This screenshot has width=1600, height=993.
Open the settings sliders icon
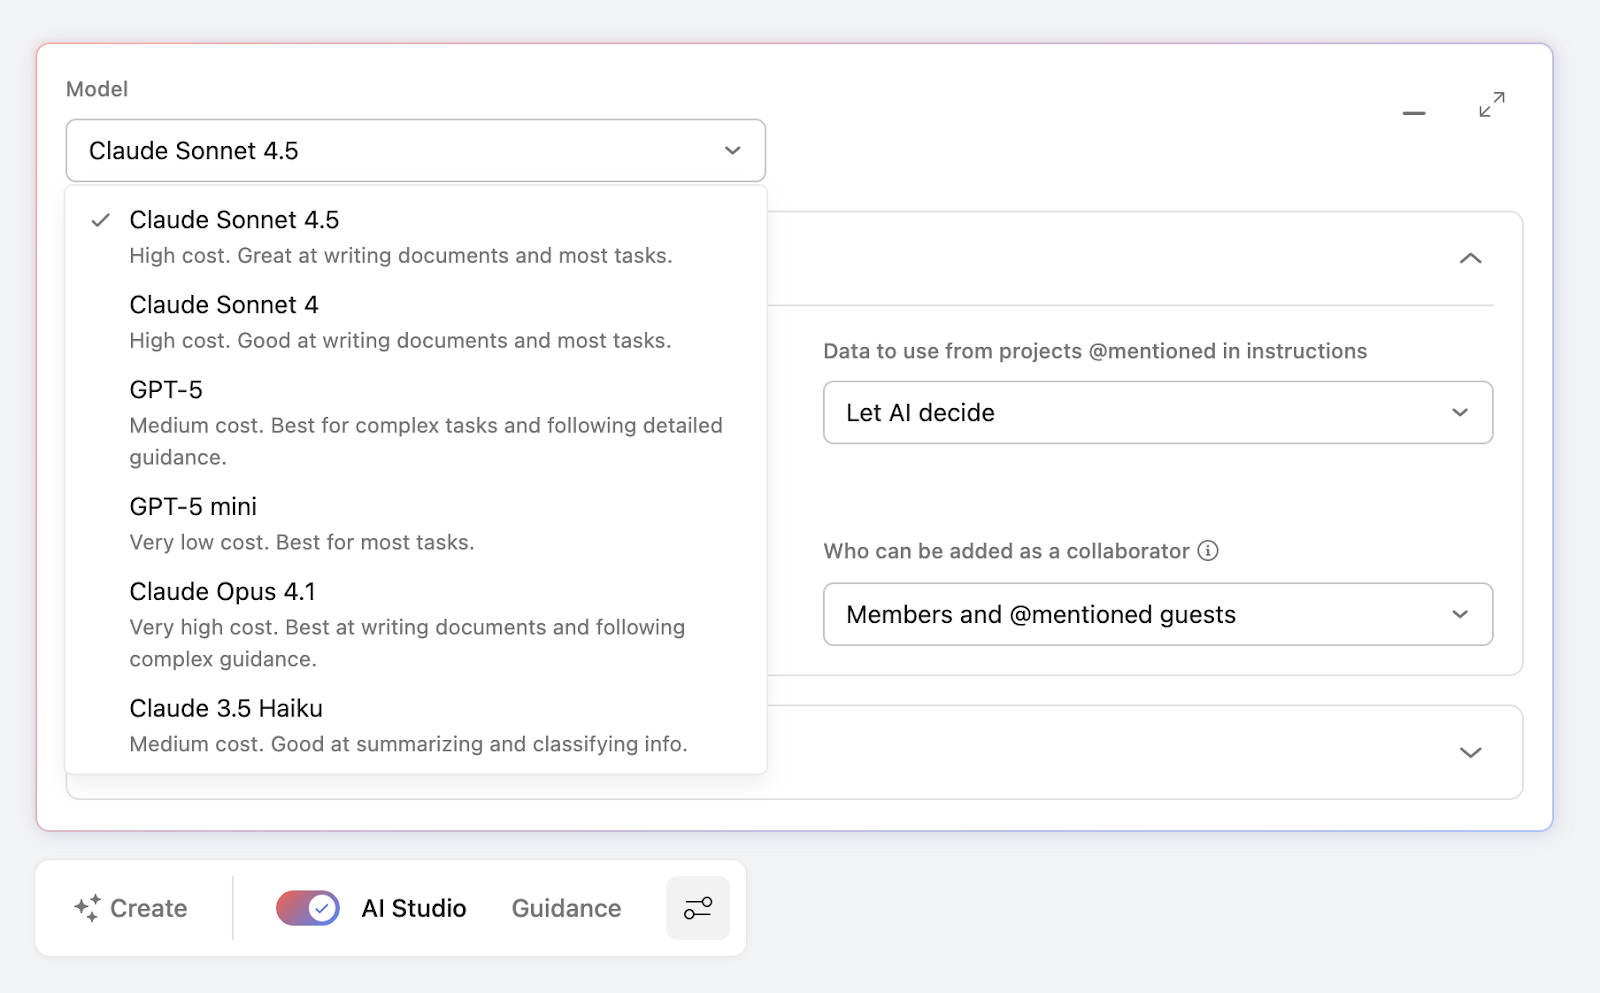pyautogui.click(x=698, y=908)
